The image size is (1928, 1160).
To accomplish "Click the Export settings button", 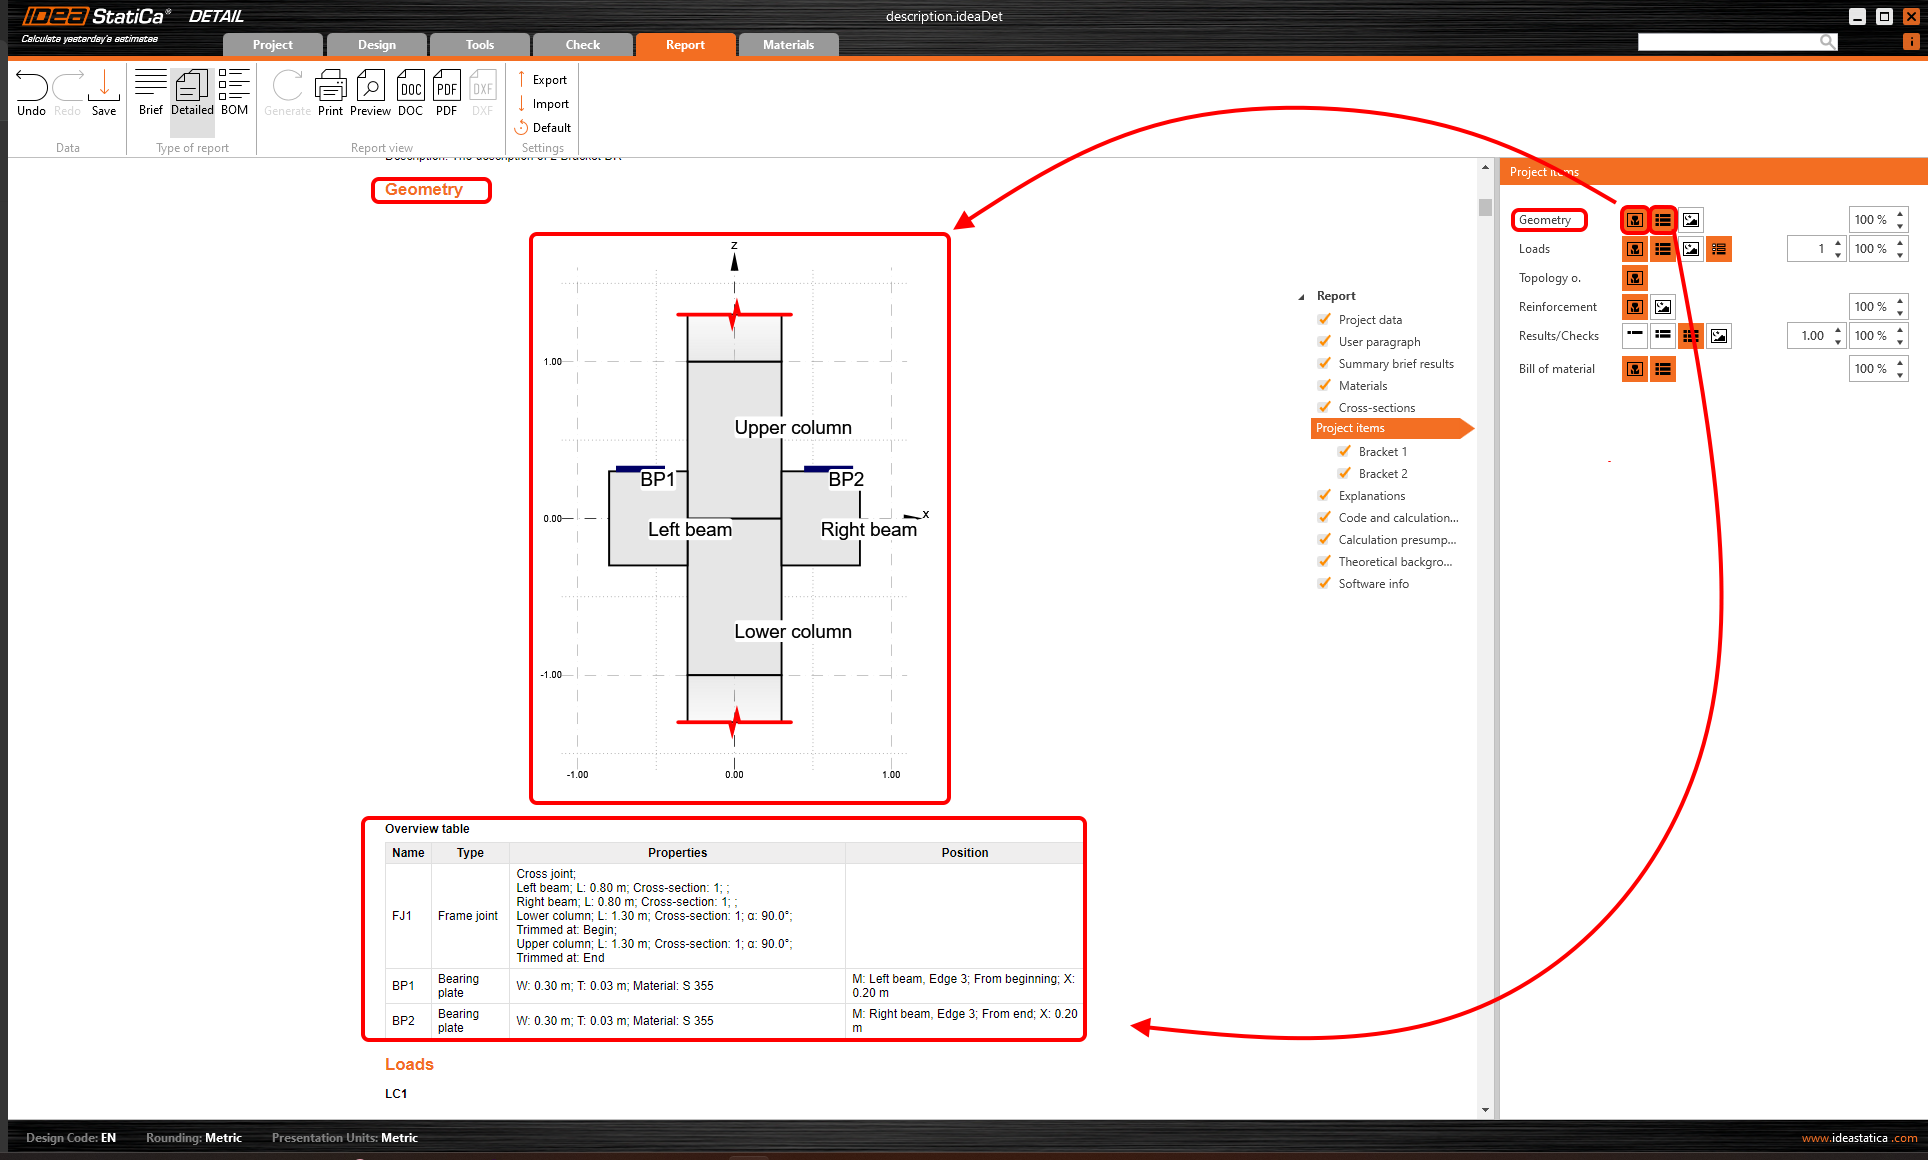I will 542,80.
